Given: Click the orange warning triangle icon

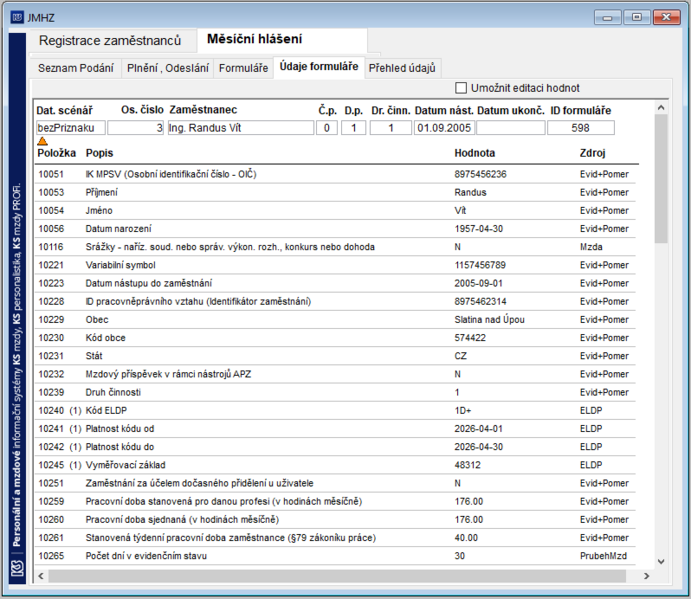Looking at the screenshot, I should tap(42, 141).
